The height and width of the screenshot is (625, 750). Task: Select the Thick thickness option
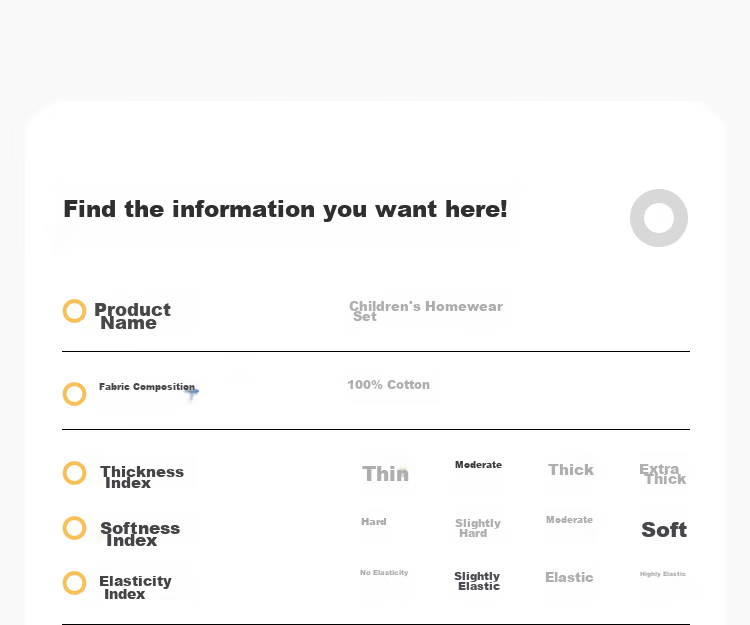pyautogui.click(x=571, y=470)
